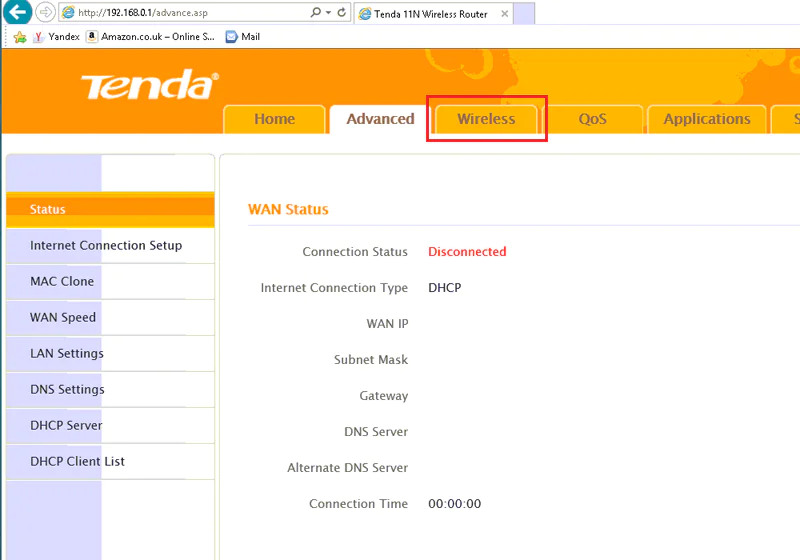Expand the address bar search dropdown arrow

tap(327, 13)
